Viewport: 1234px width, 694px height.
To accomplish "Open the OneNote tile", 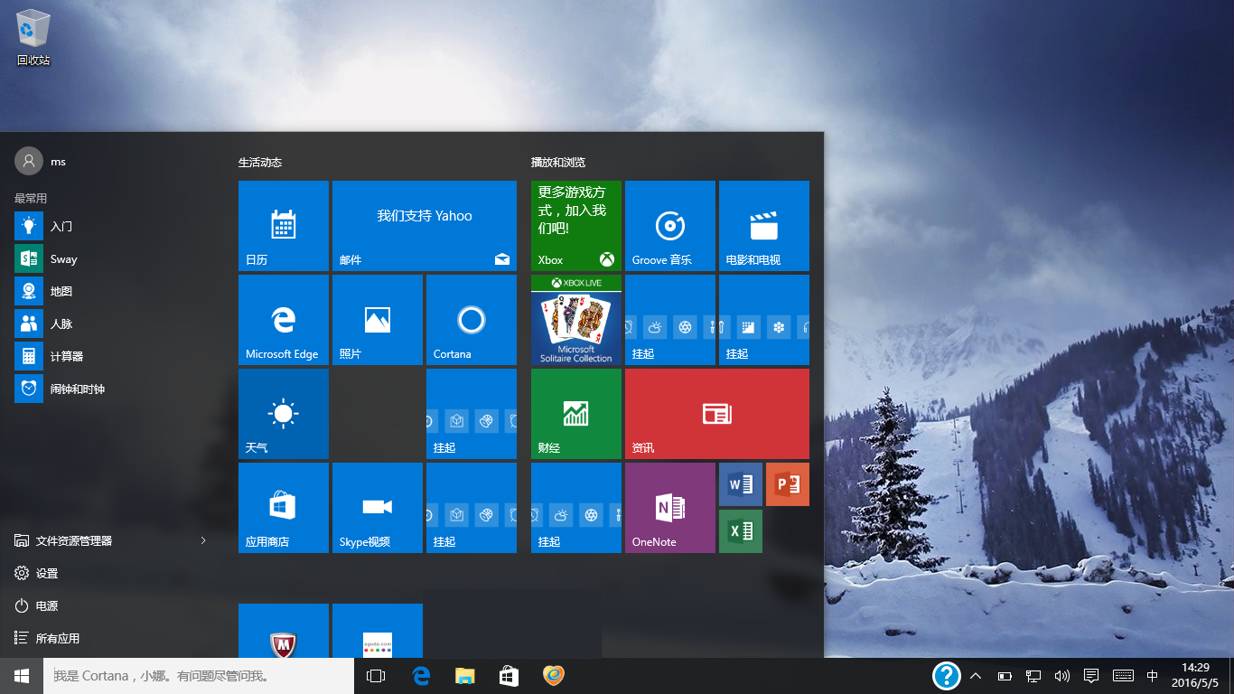I will point(669,508).
